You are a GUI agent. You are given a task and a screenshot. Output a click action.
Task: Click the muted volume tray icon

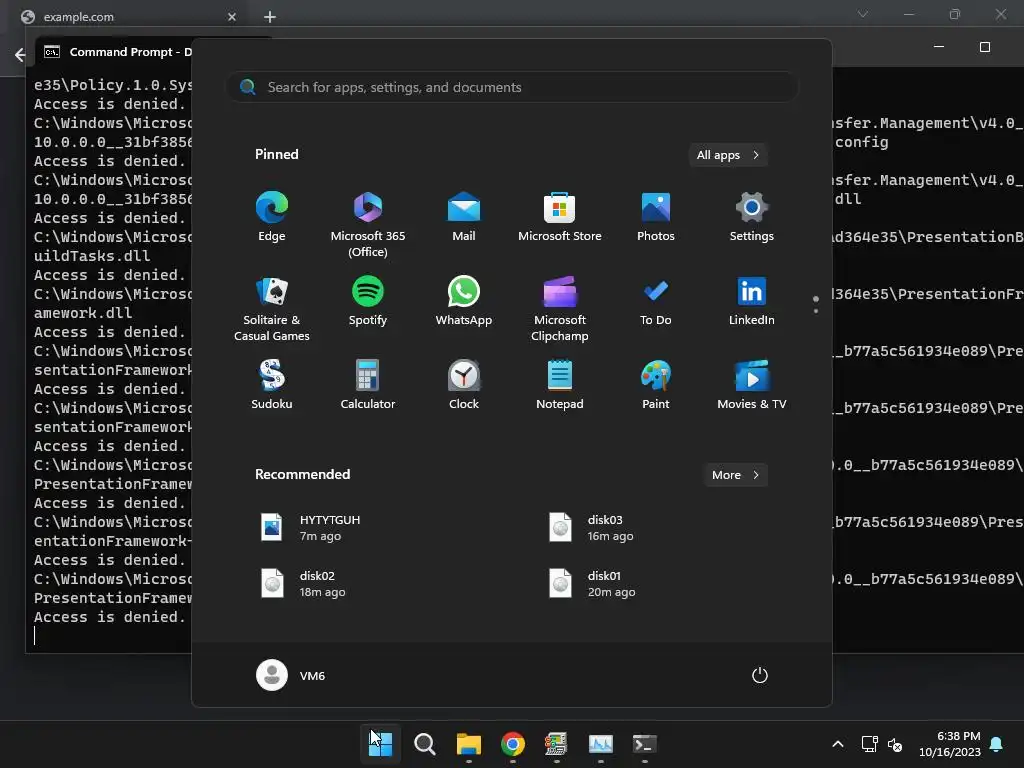[895, 744]
